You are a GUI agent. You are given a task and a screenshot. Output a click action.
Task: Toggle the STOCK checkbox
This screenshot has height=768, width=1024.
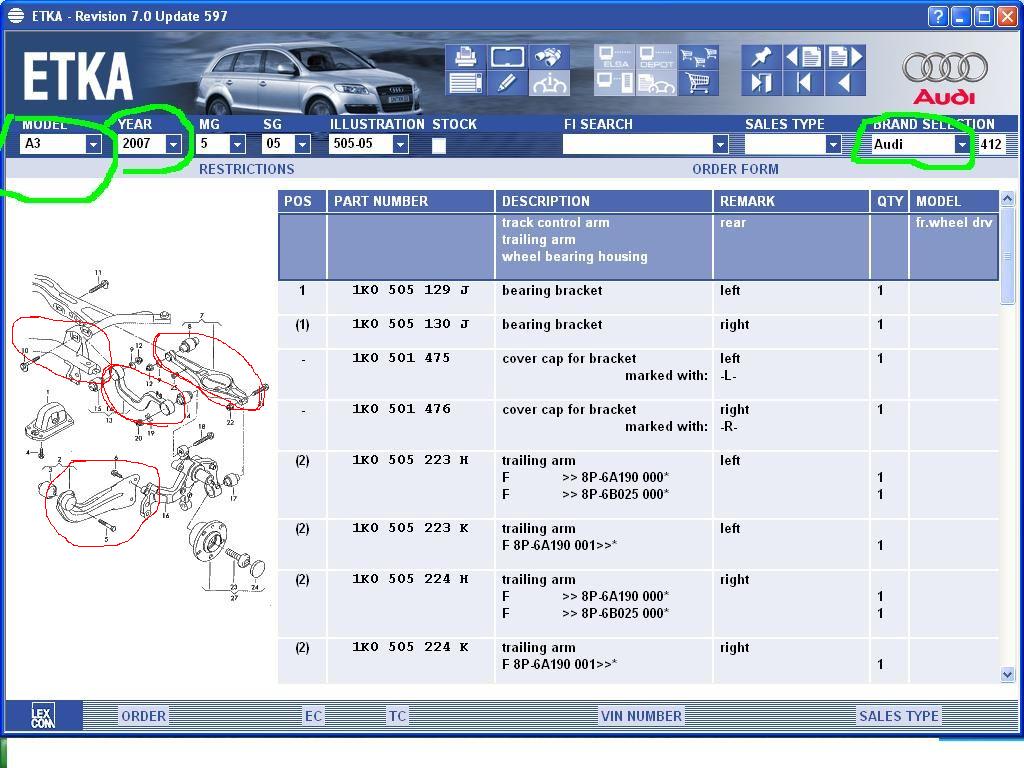tap(439, 145)
